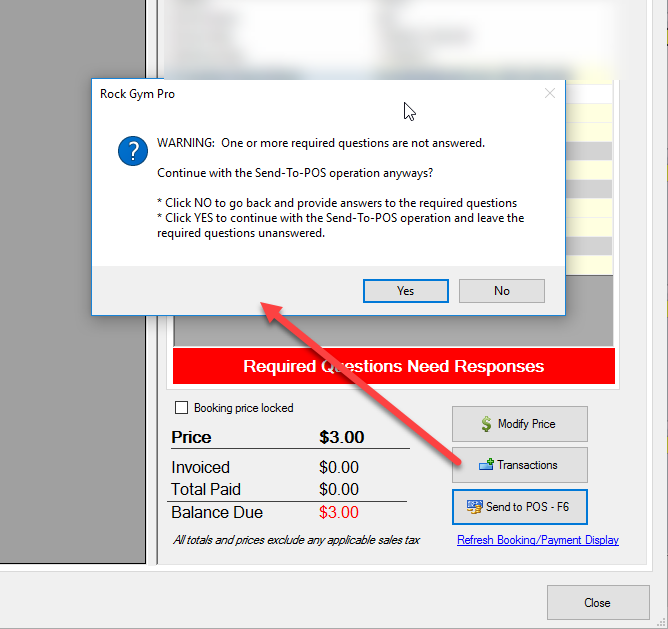The height and width of the screenshot is (629, 668).
Task: Click the Send to POS register icon
Action: point(475,507)
